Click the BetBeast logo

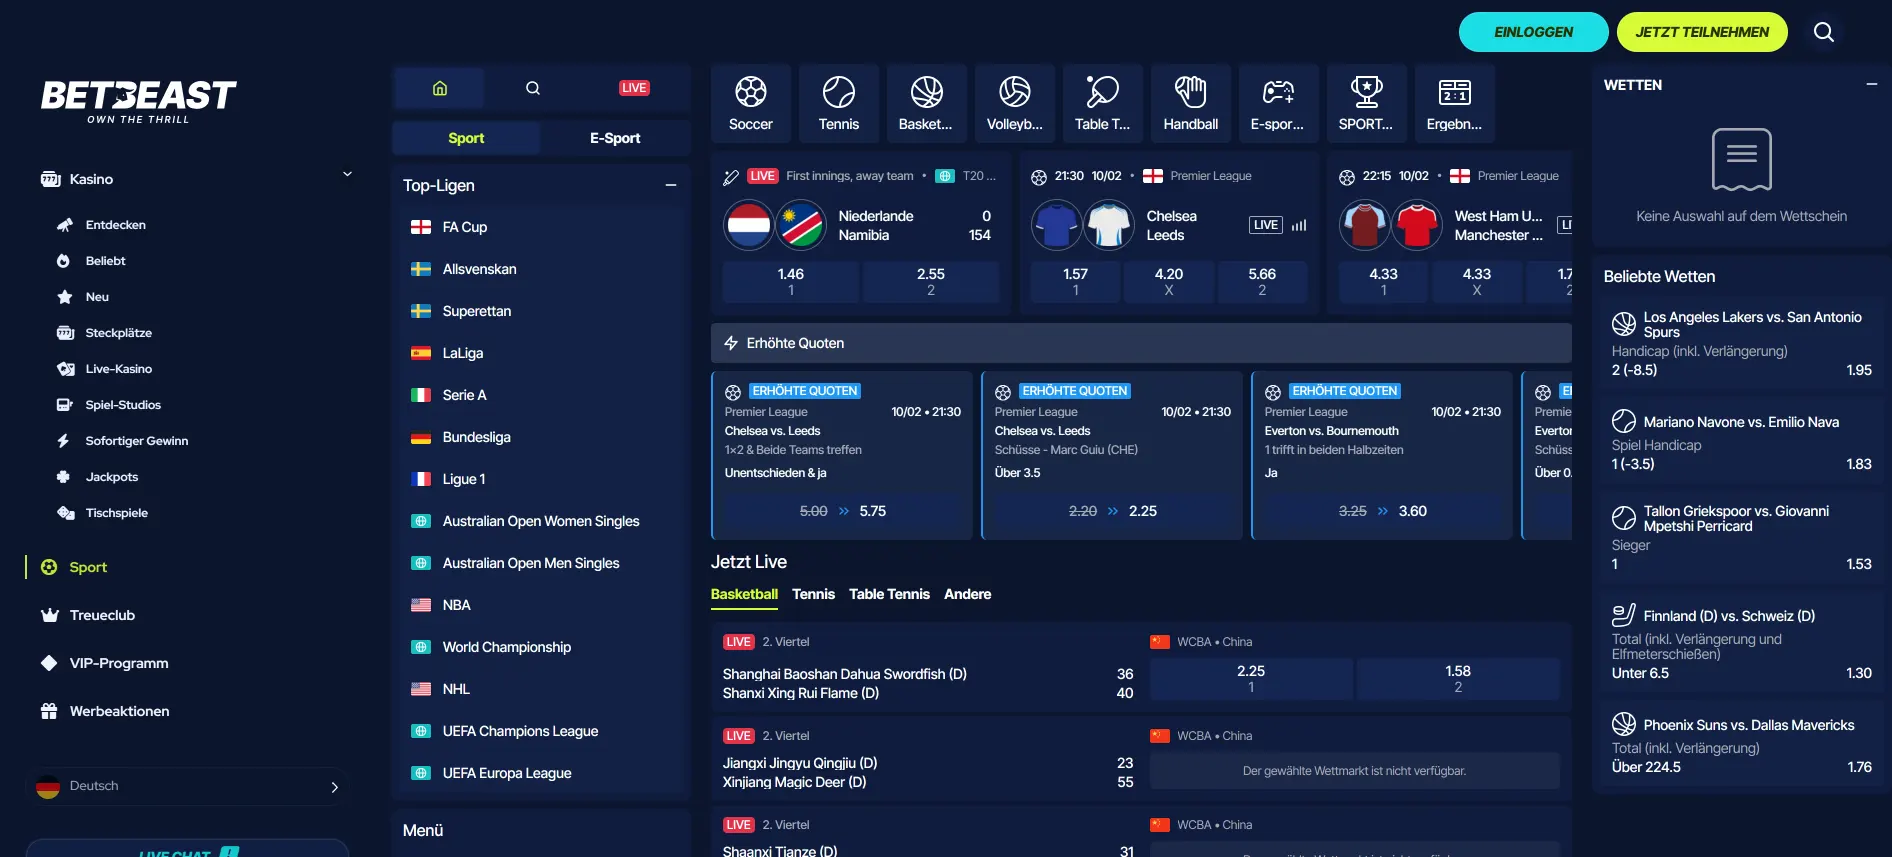[x=138, y=101]
